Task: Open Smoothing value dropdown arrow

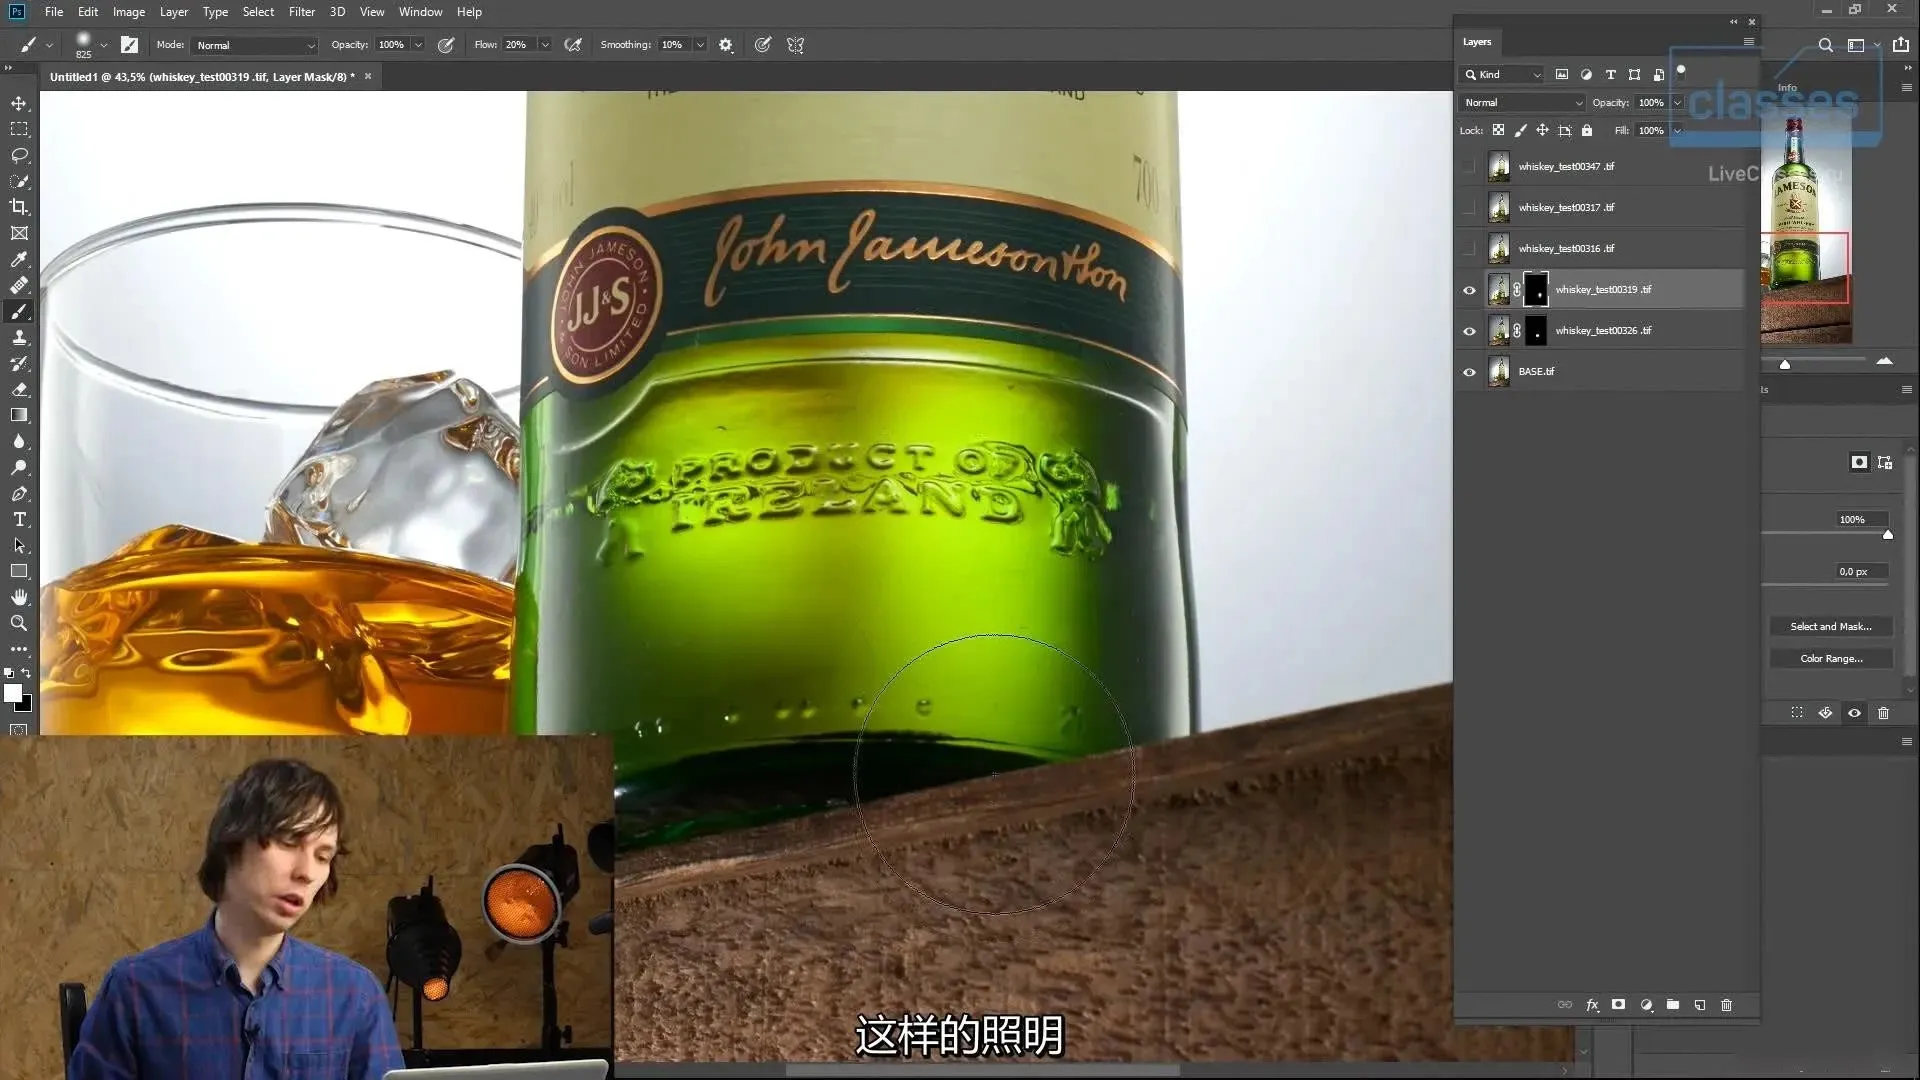Action: pyautogui.click(x=700, y=45)
